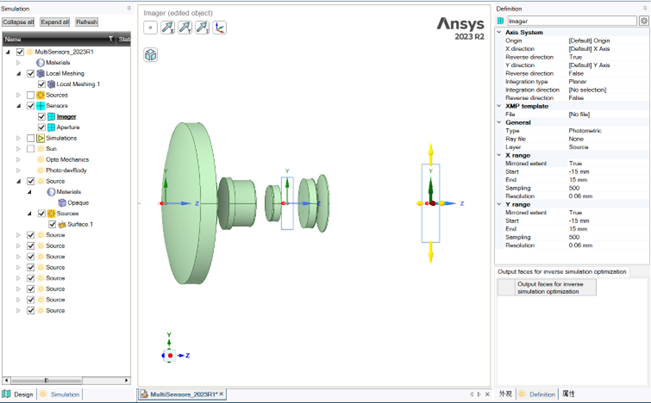
Task: Expand the Simulations node
Action: 18,138
